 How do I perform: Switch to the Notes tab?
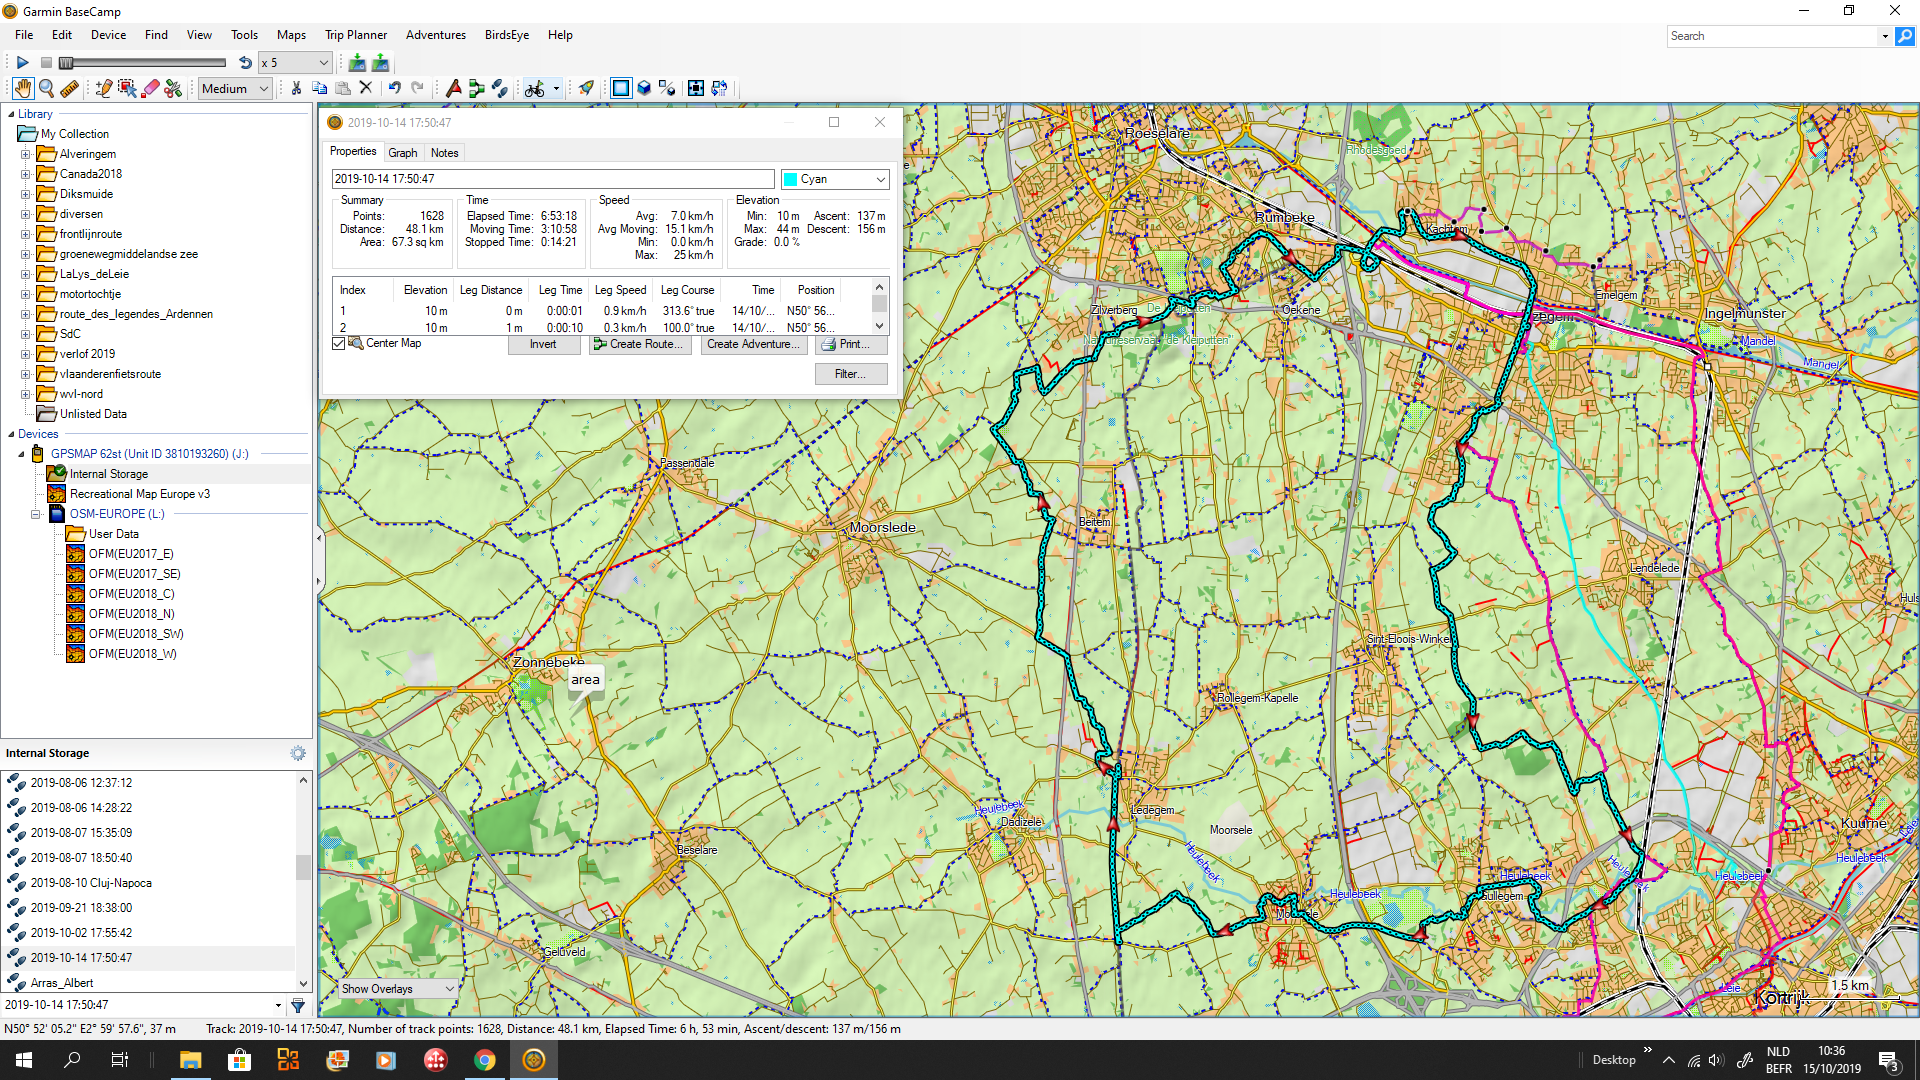click(x=445, y=153)
